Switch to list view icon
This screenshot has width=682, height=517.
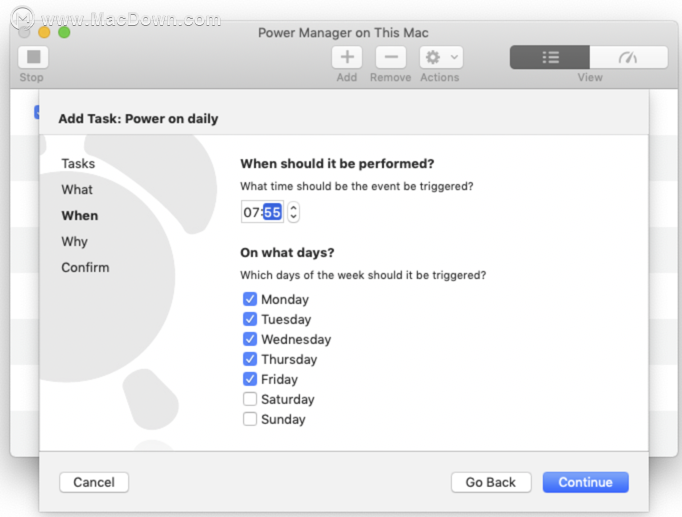point(550,57)
